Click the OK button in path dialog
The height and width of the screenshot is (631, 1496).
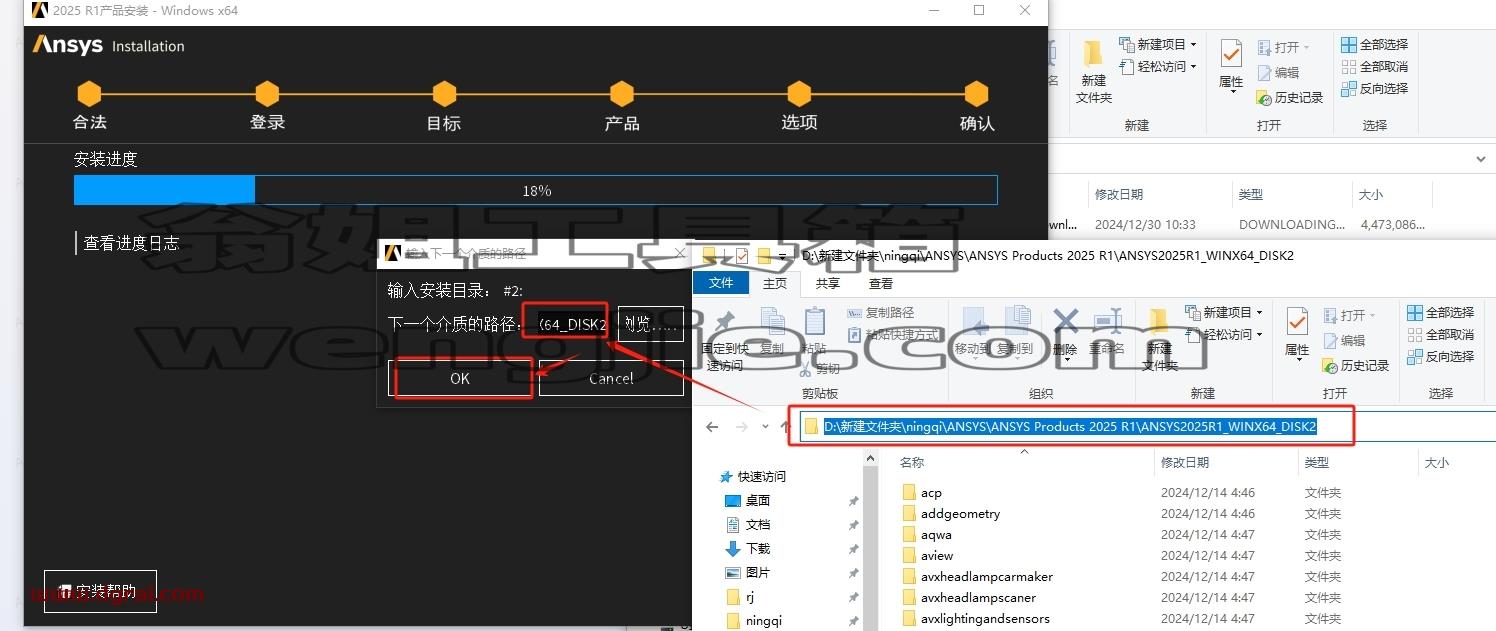(x=460, y=378)
